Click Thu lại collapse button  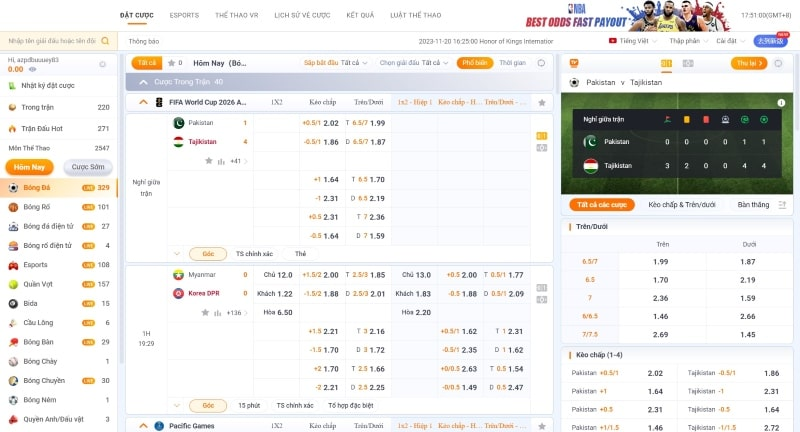point(749,63)
